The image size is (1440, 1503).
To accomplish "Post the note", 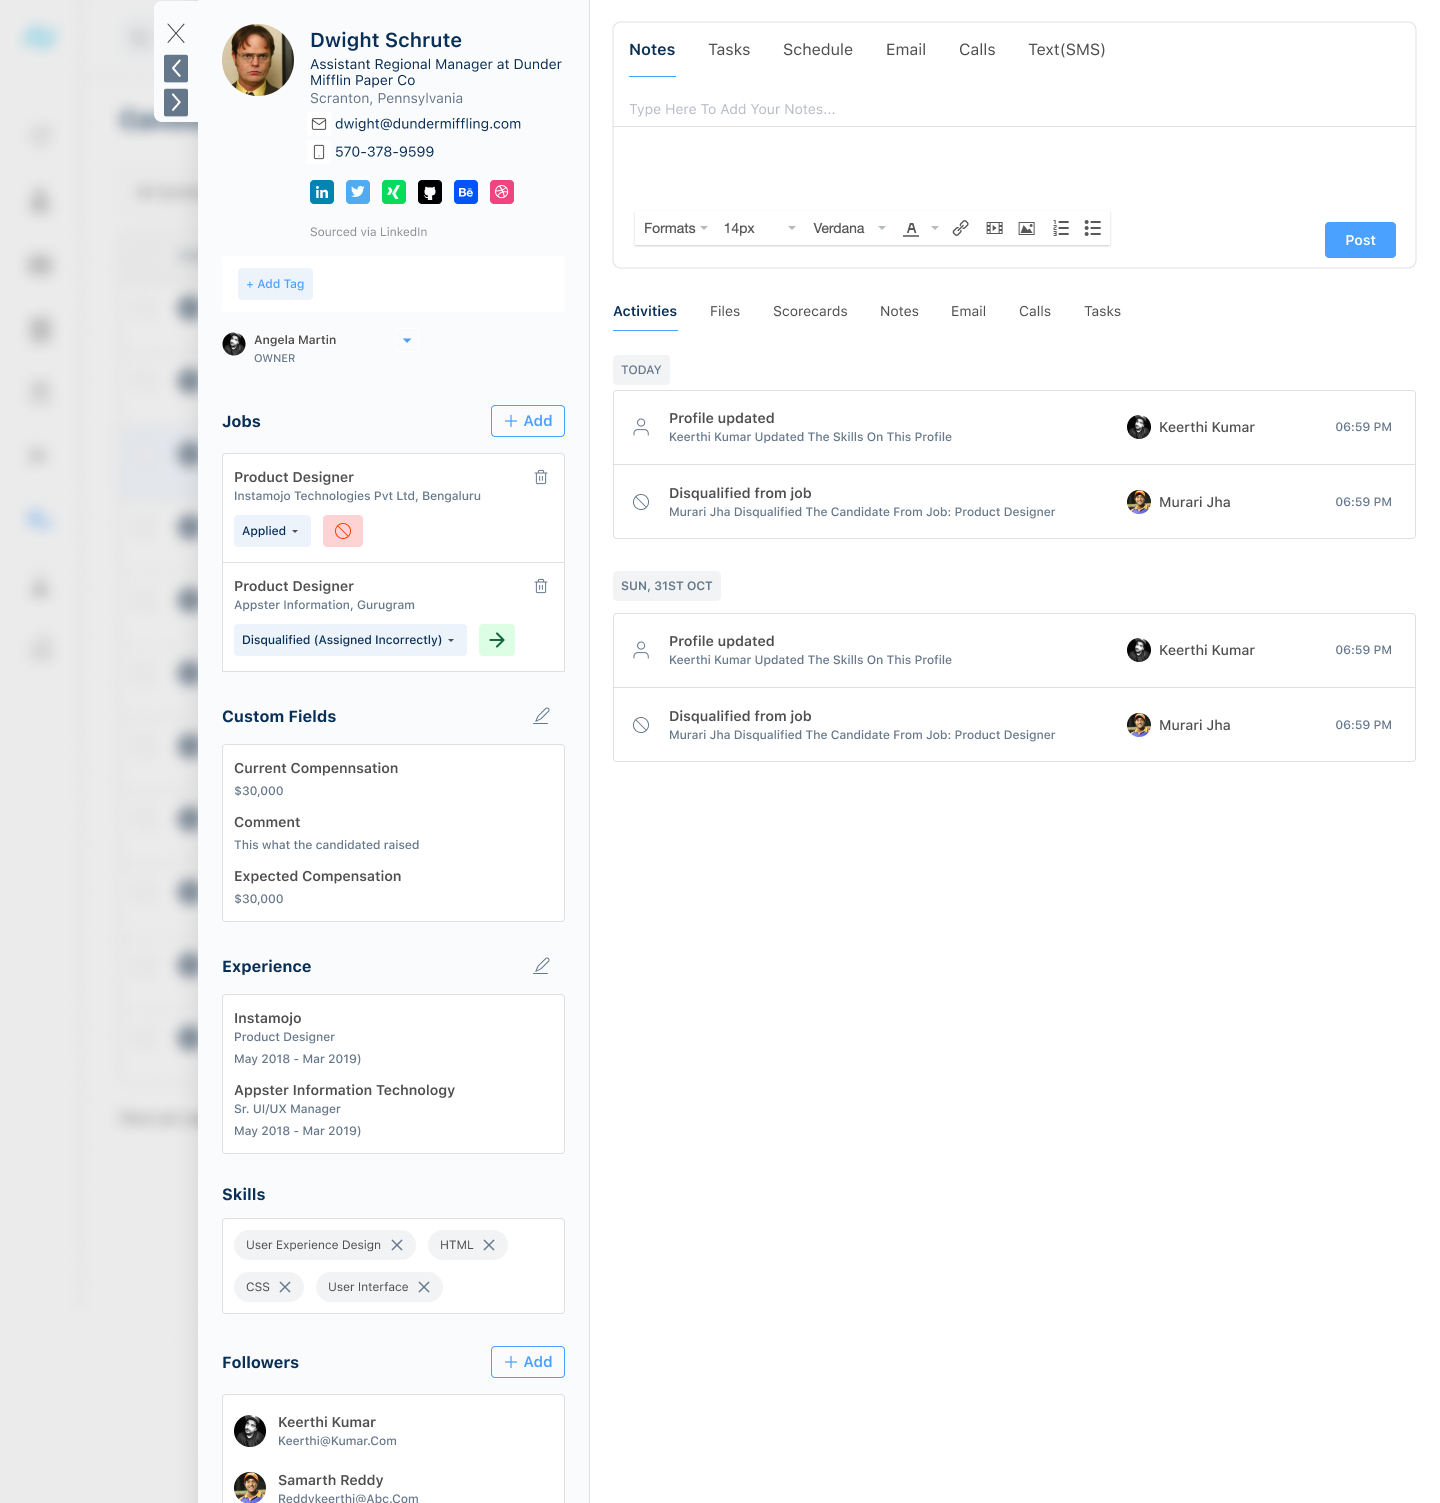I will point(1360,240).
